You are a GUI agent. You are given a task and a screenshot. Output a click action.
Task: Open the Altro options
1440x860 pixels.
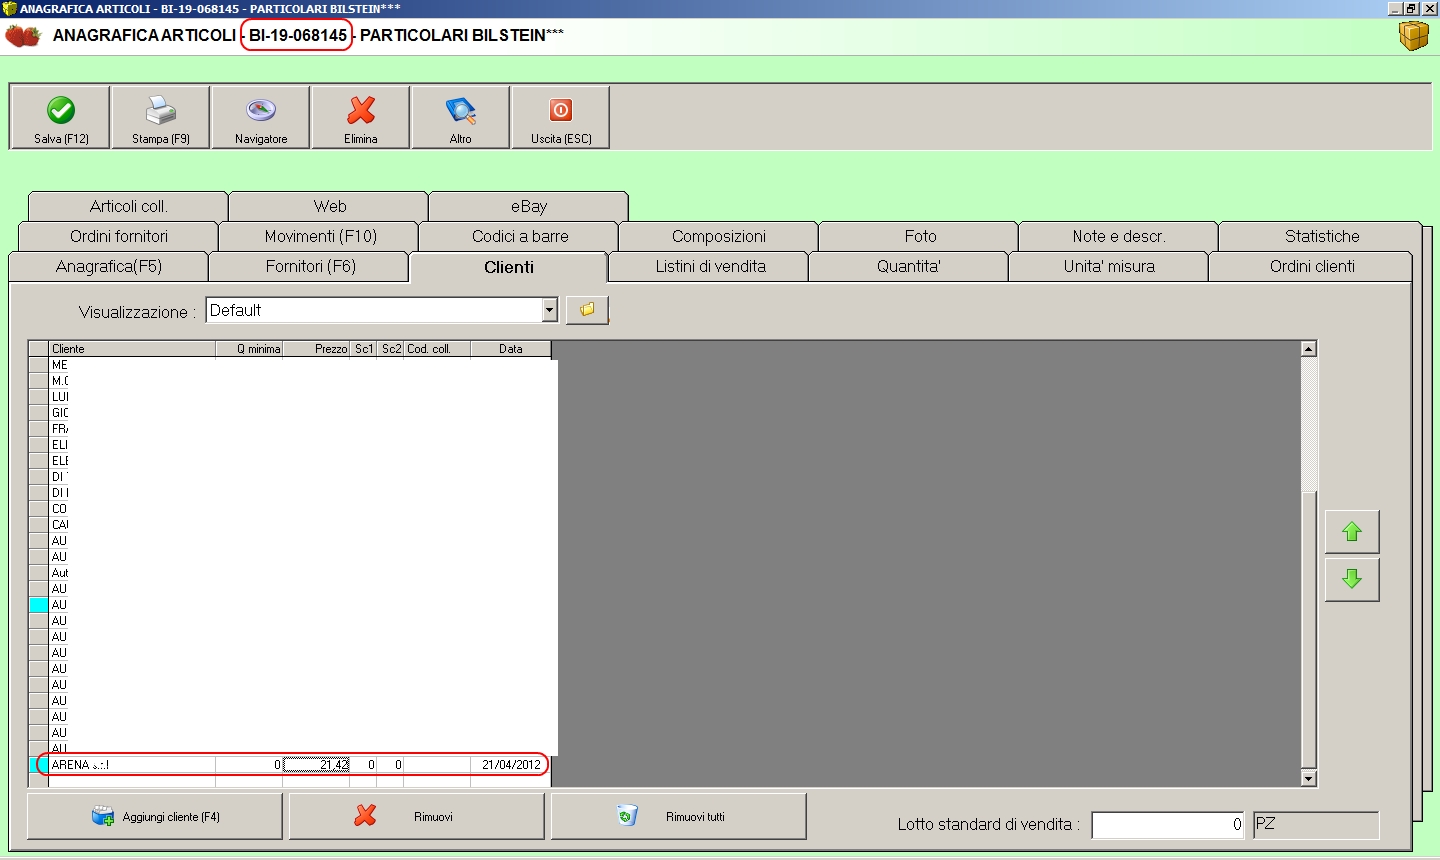point(461,118)
